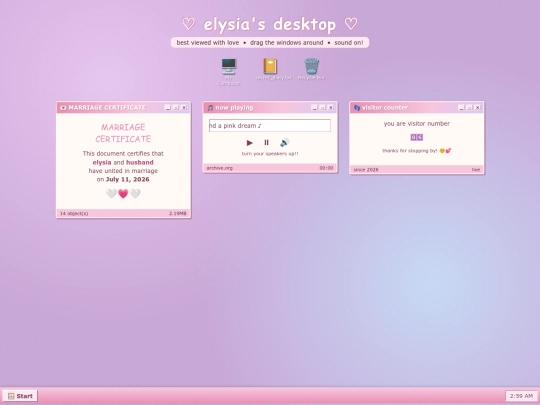Start the song with the play button
Viewport: 540px width, 405px height.
250,143
